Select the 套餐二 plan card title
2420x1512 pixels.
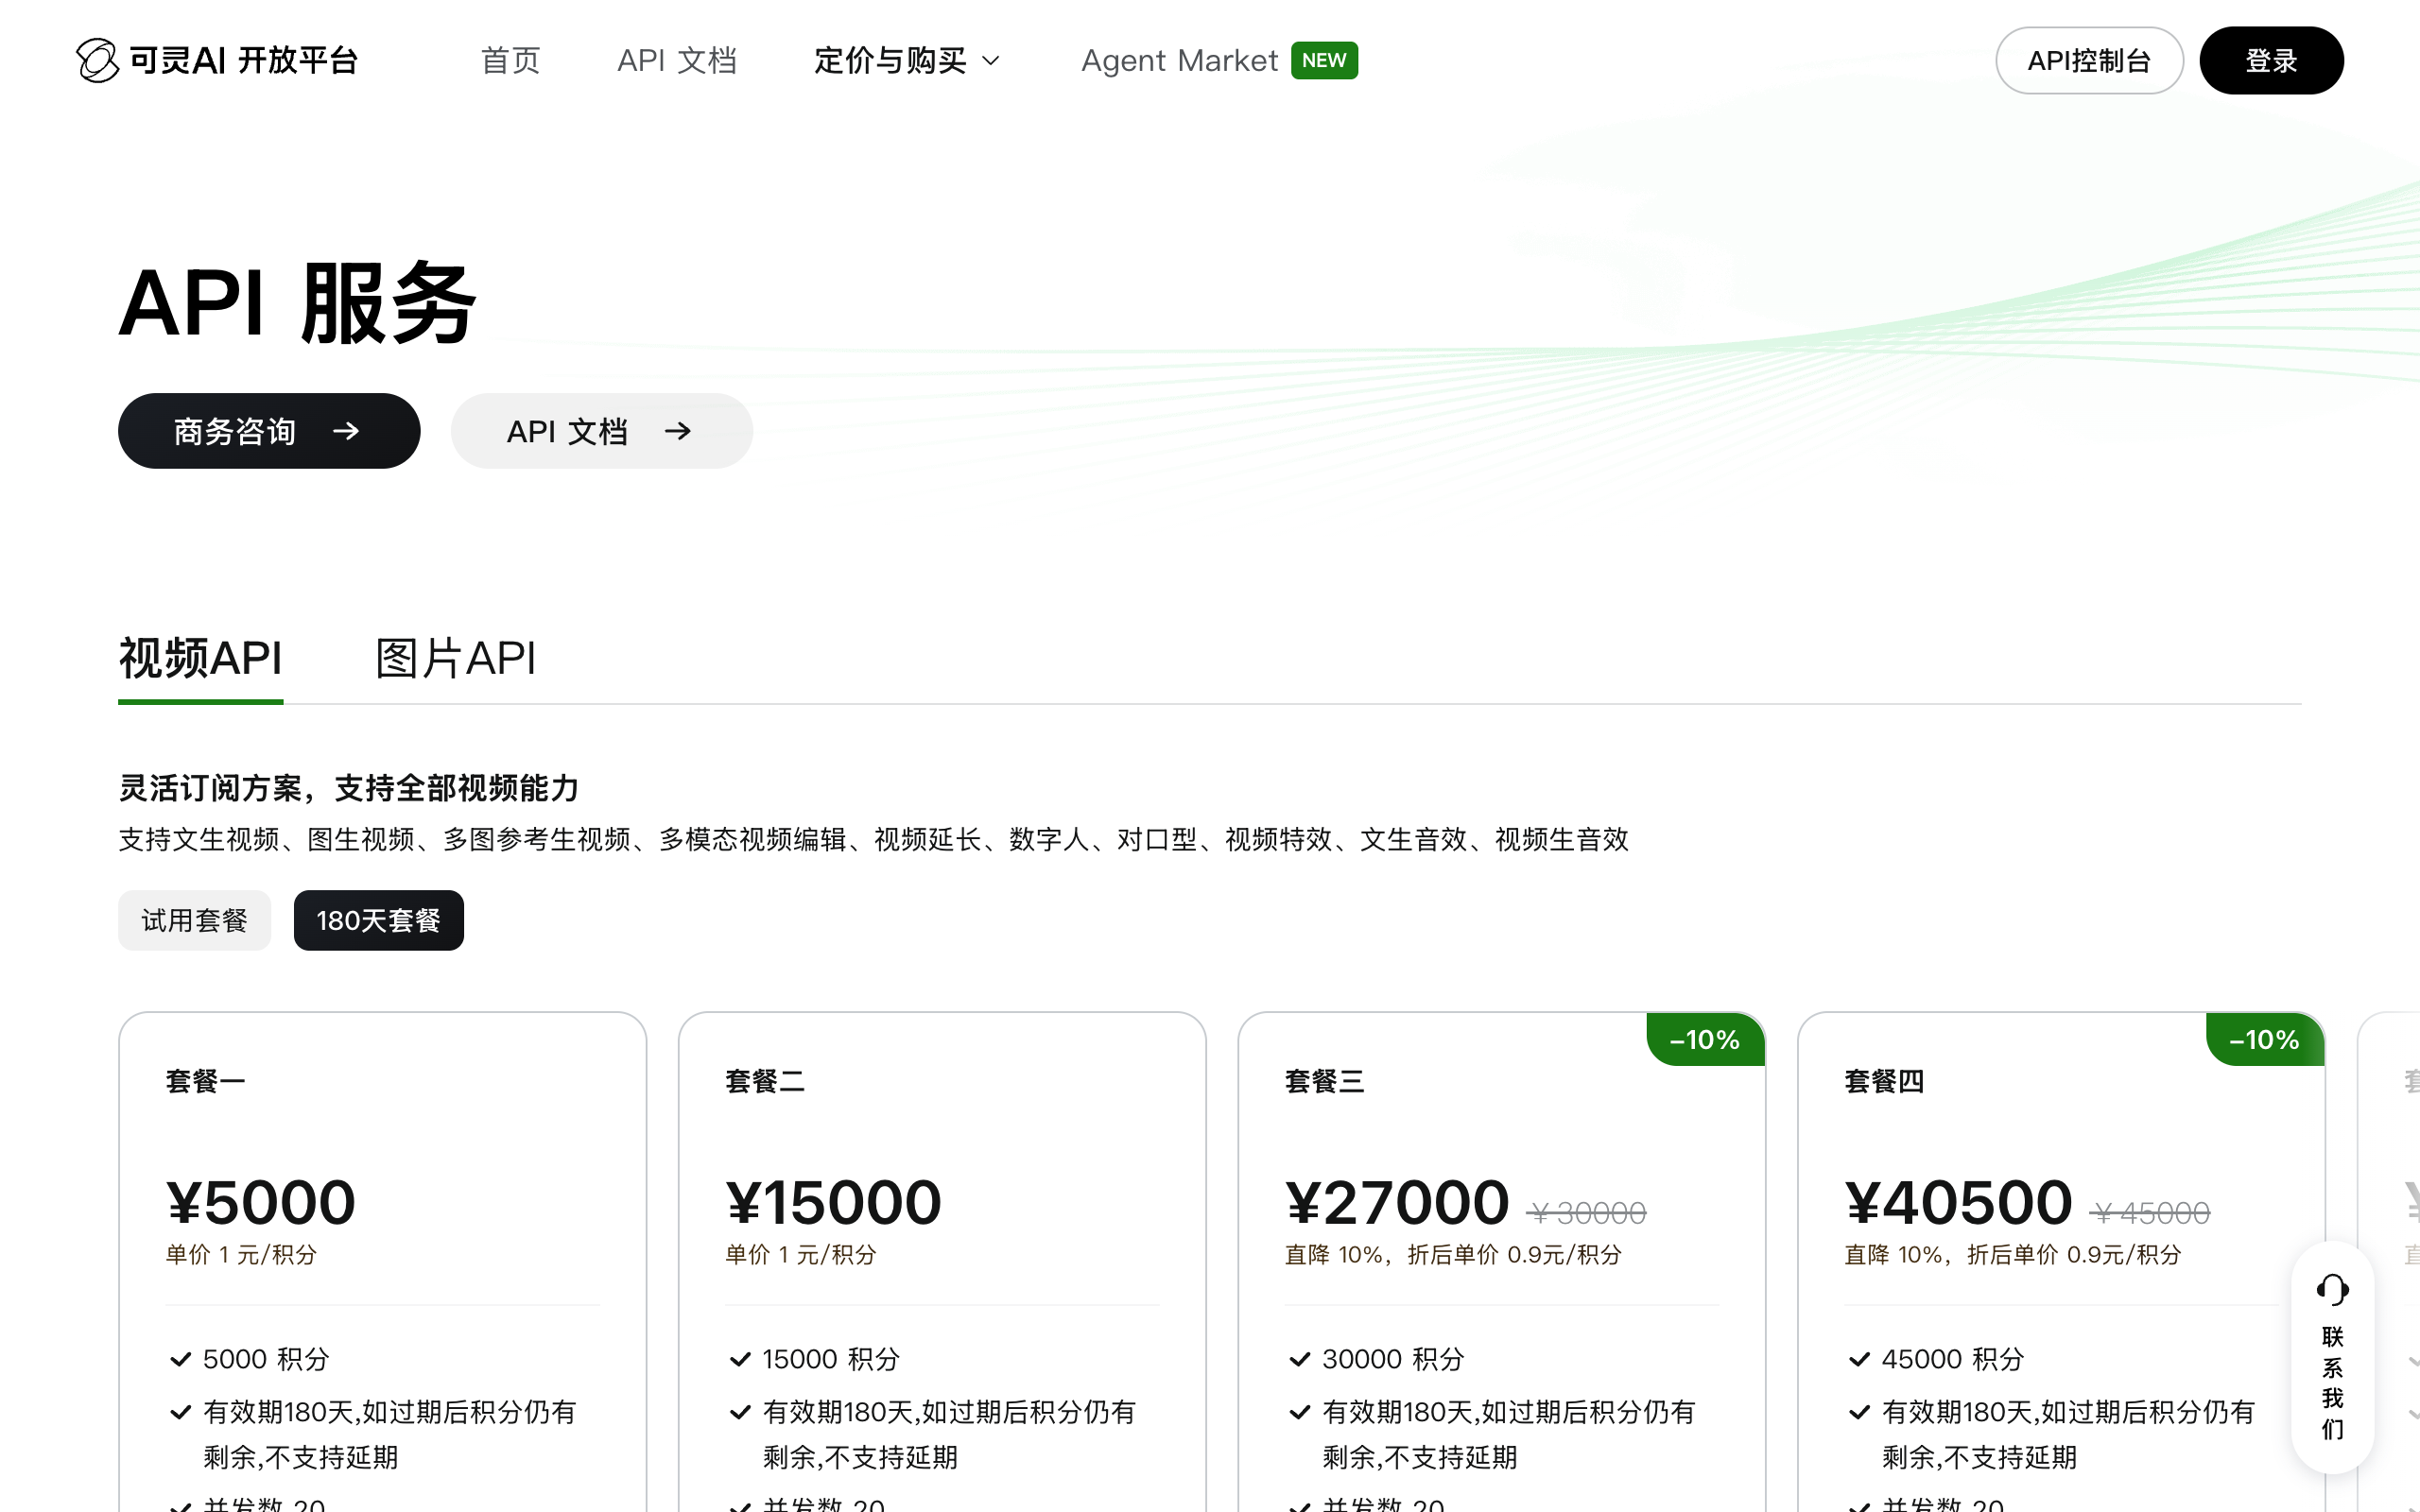[x=765, y=1081]
